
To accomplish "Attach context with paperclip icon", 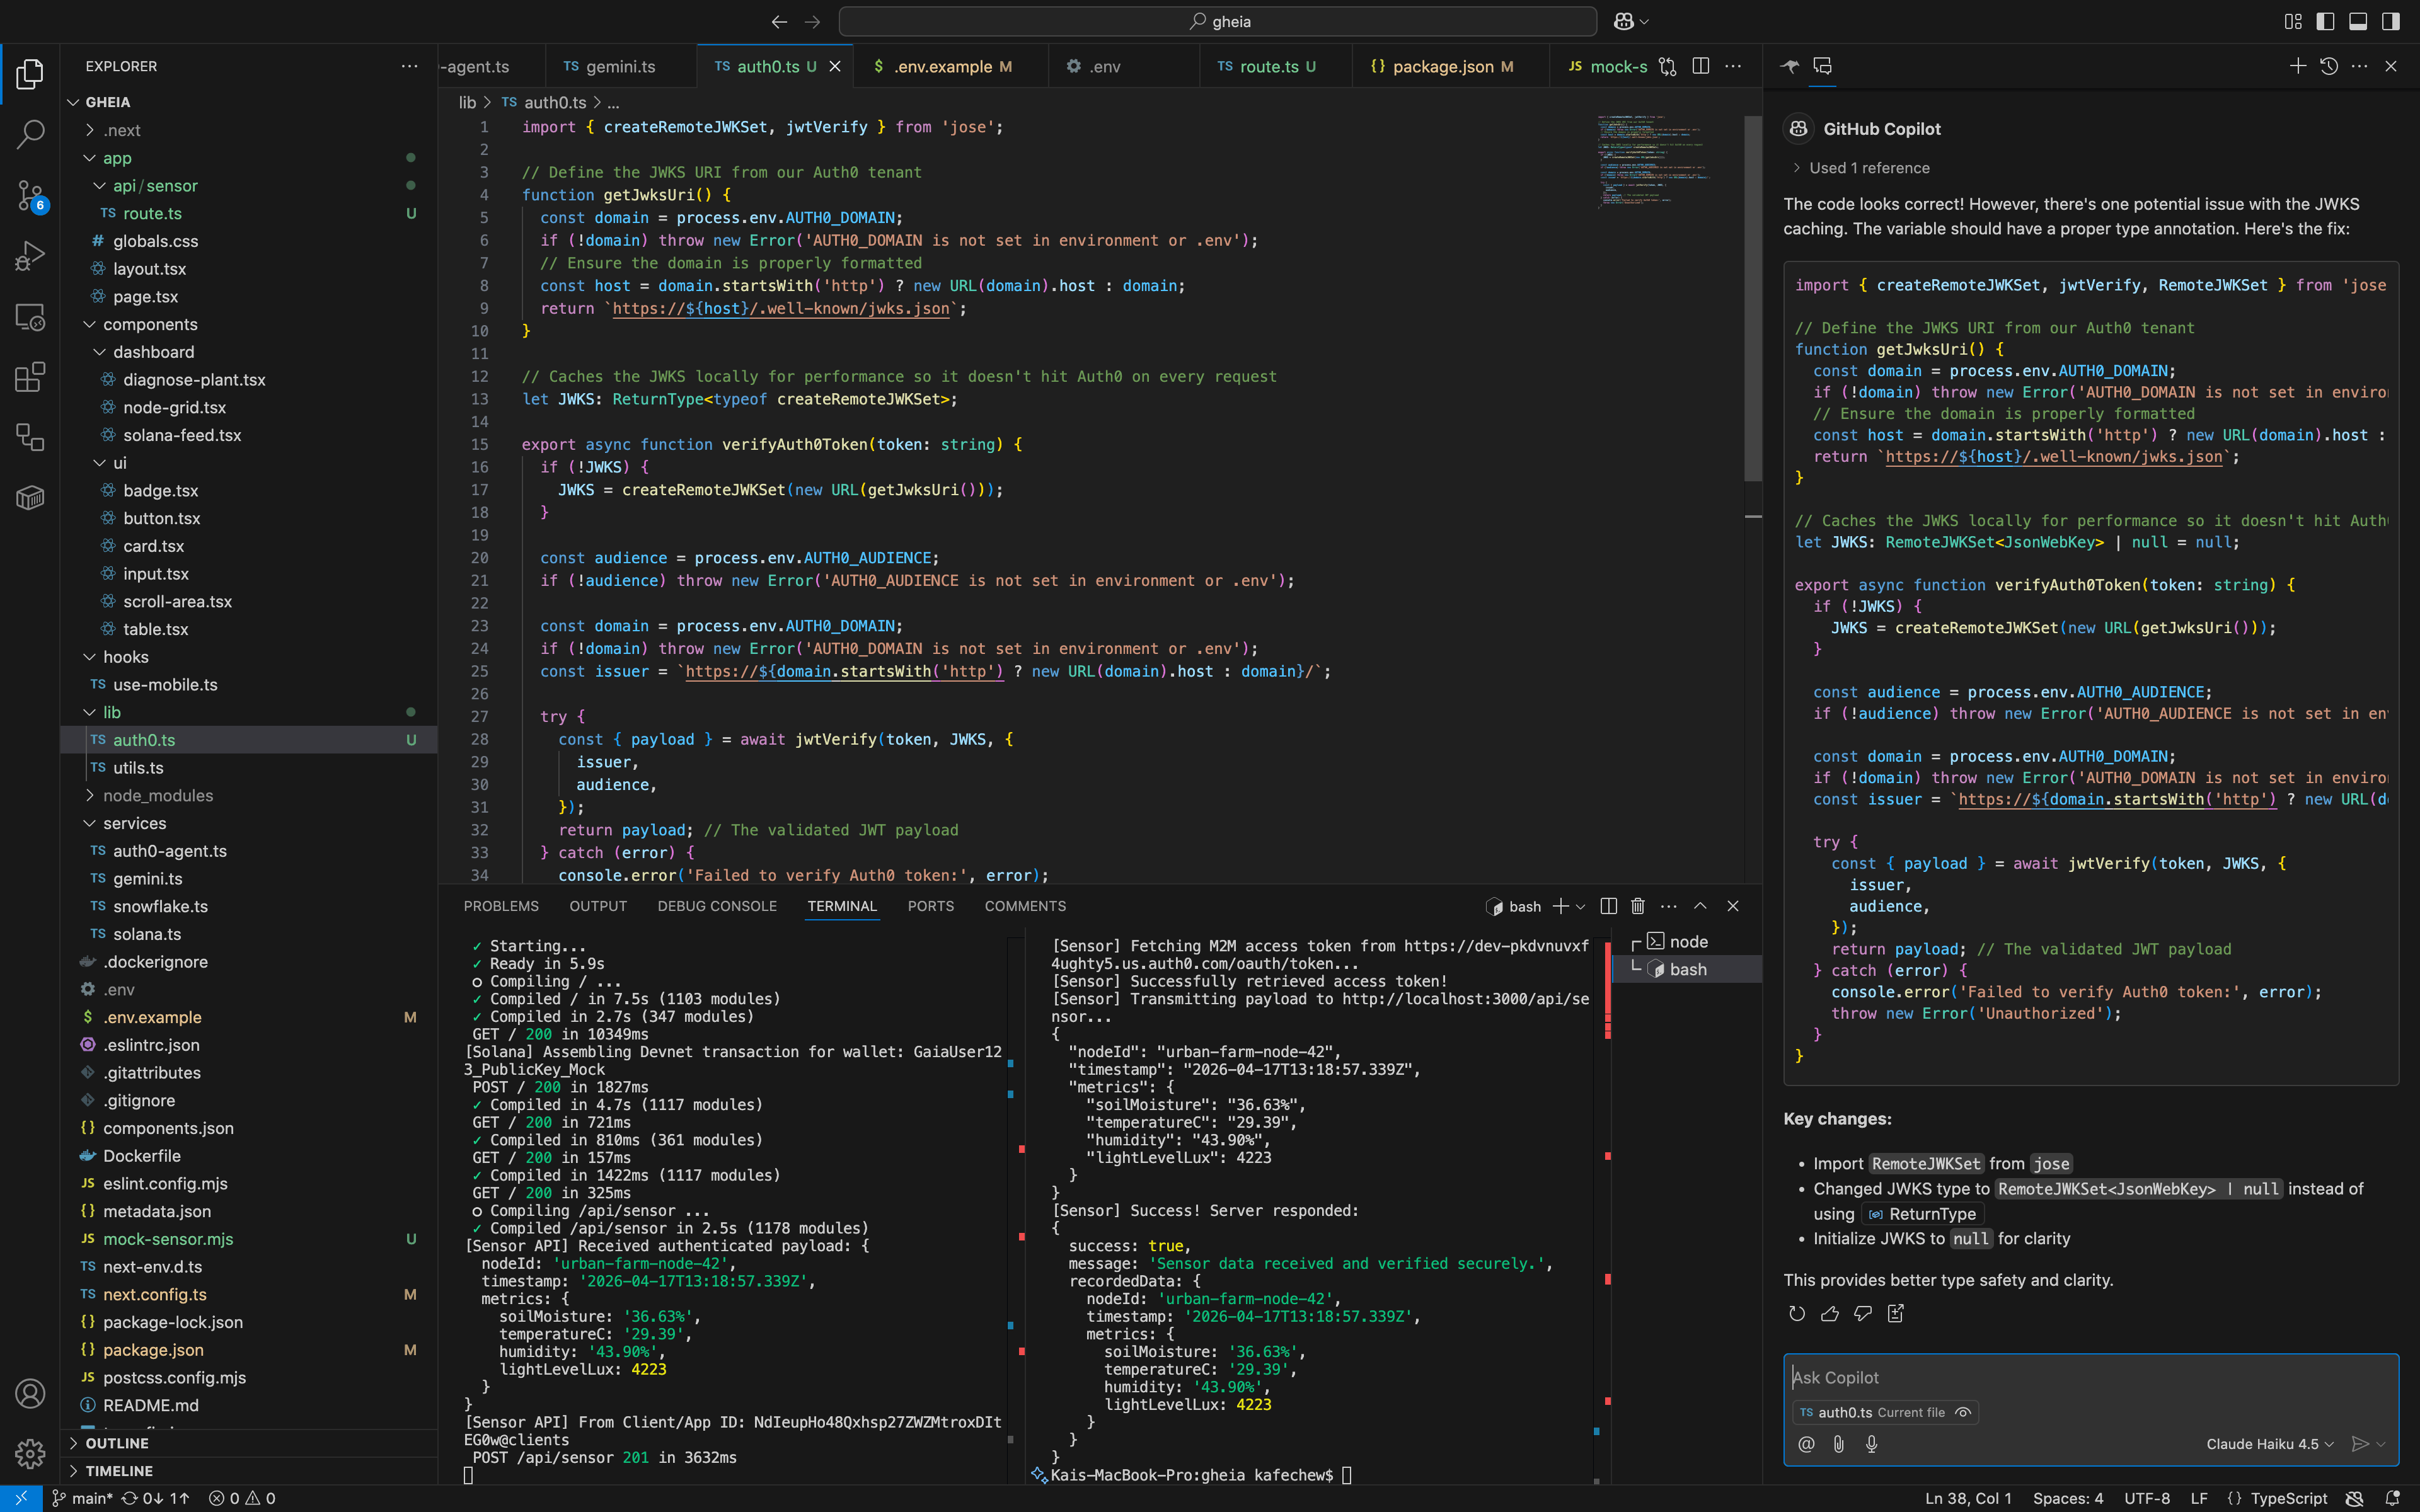I will click(x=1838, y=1444).
